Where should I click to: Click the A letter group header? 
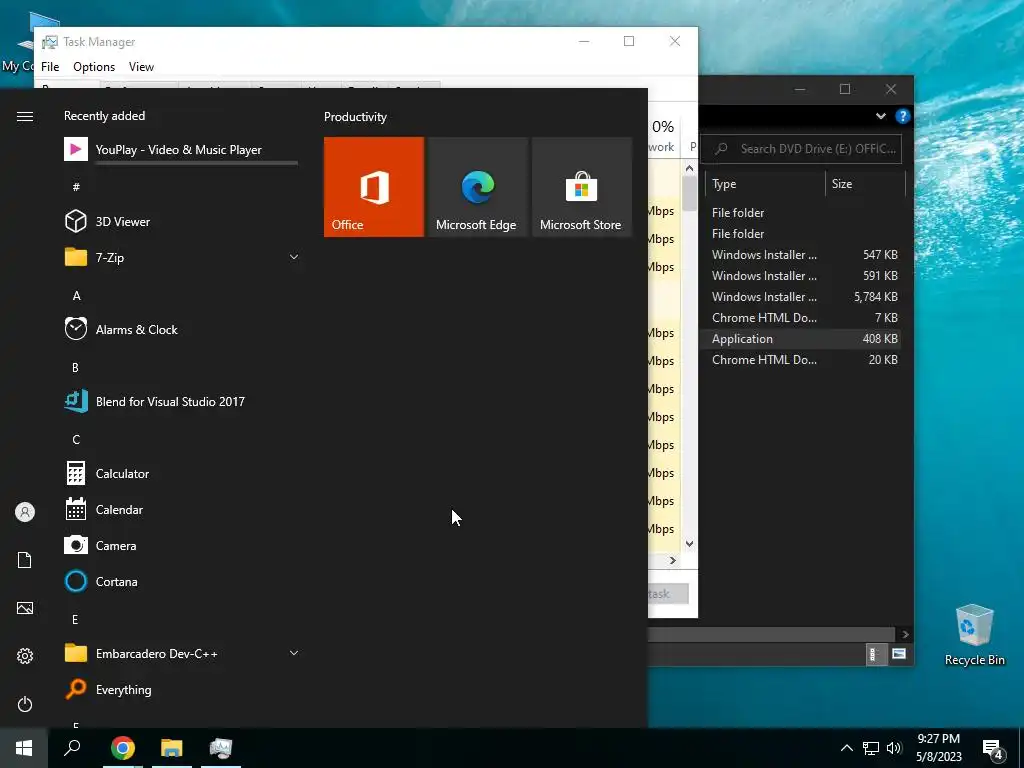click(76, 295)
